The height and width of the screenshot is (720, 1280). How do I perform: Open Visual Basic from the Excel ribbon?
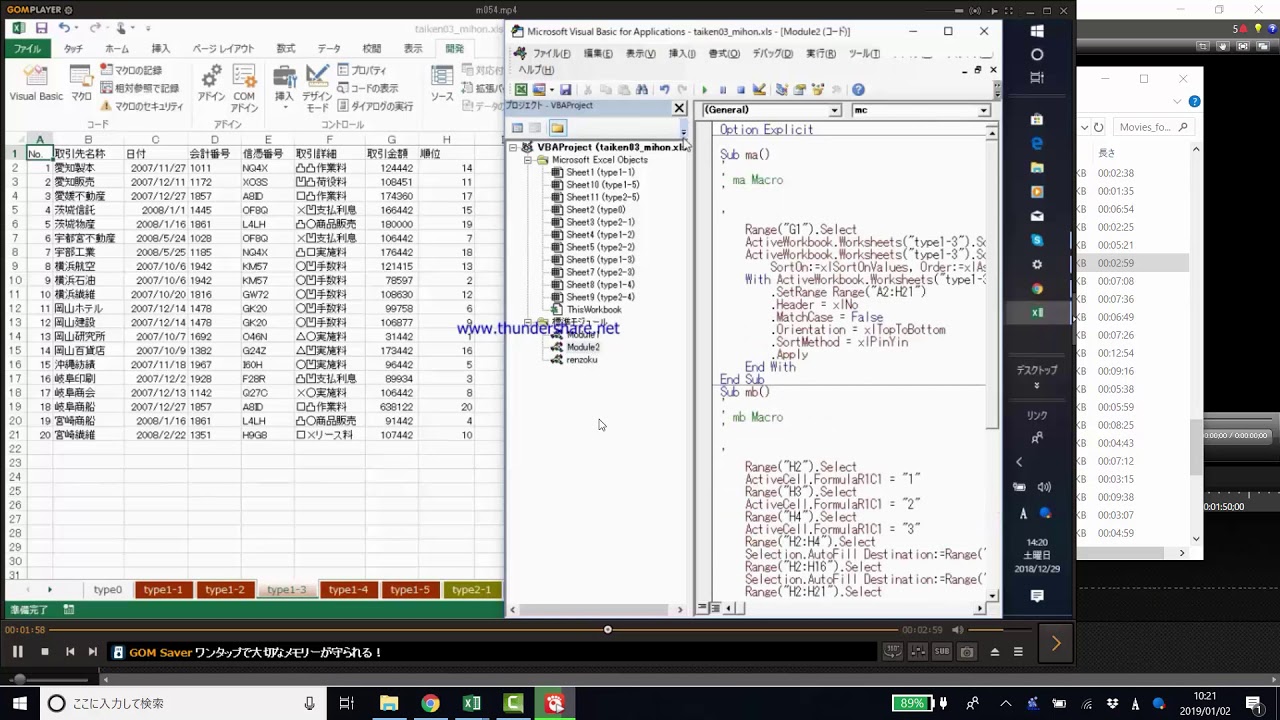(36, 84)
